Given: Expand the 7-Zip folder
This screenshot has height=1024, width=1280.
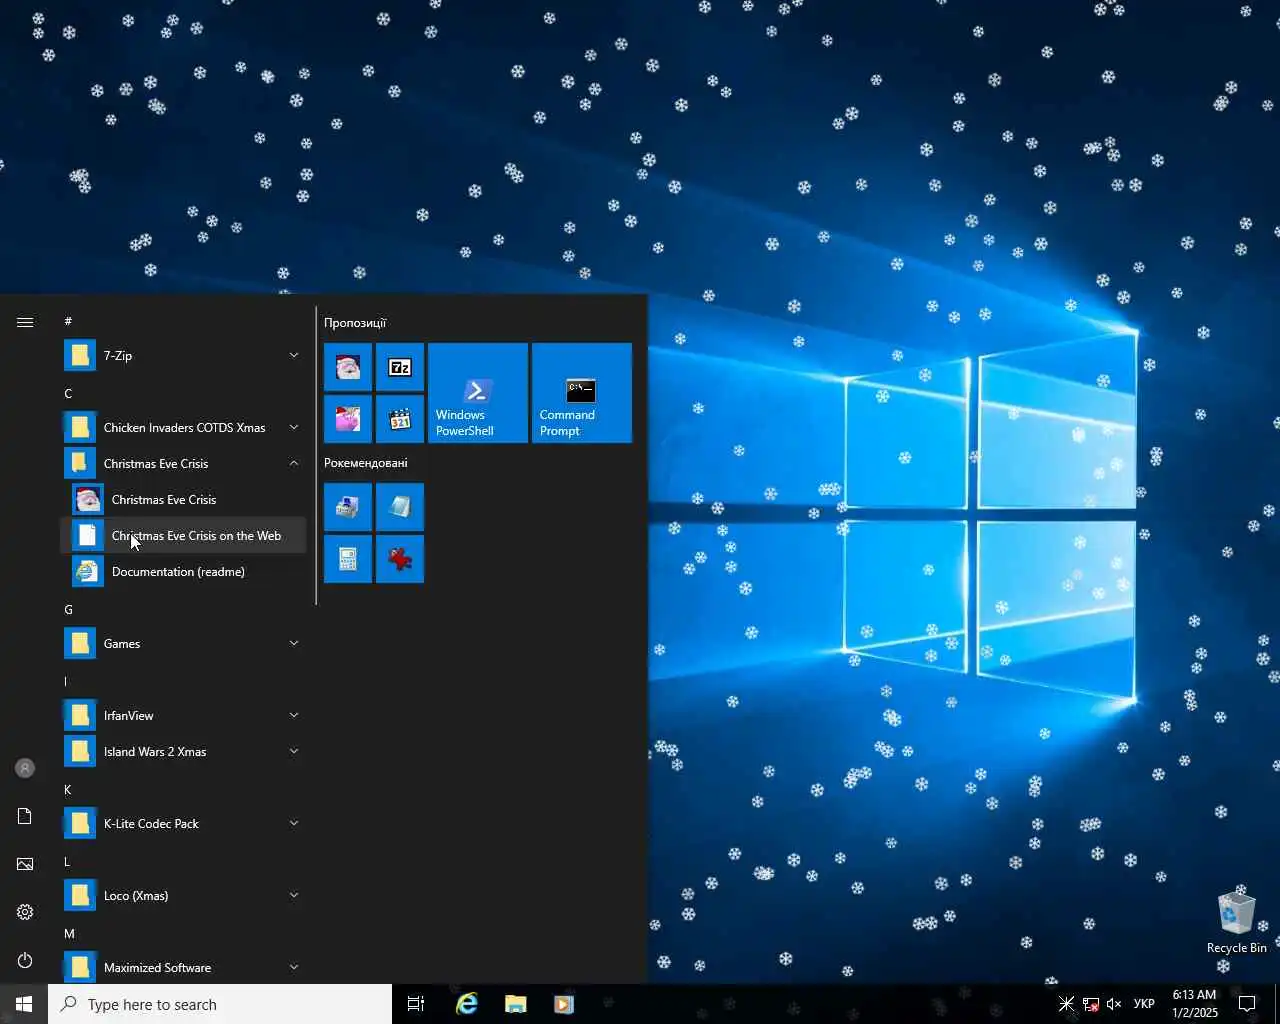Looking at the screenshot, I should click(x=184, y=355).
